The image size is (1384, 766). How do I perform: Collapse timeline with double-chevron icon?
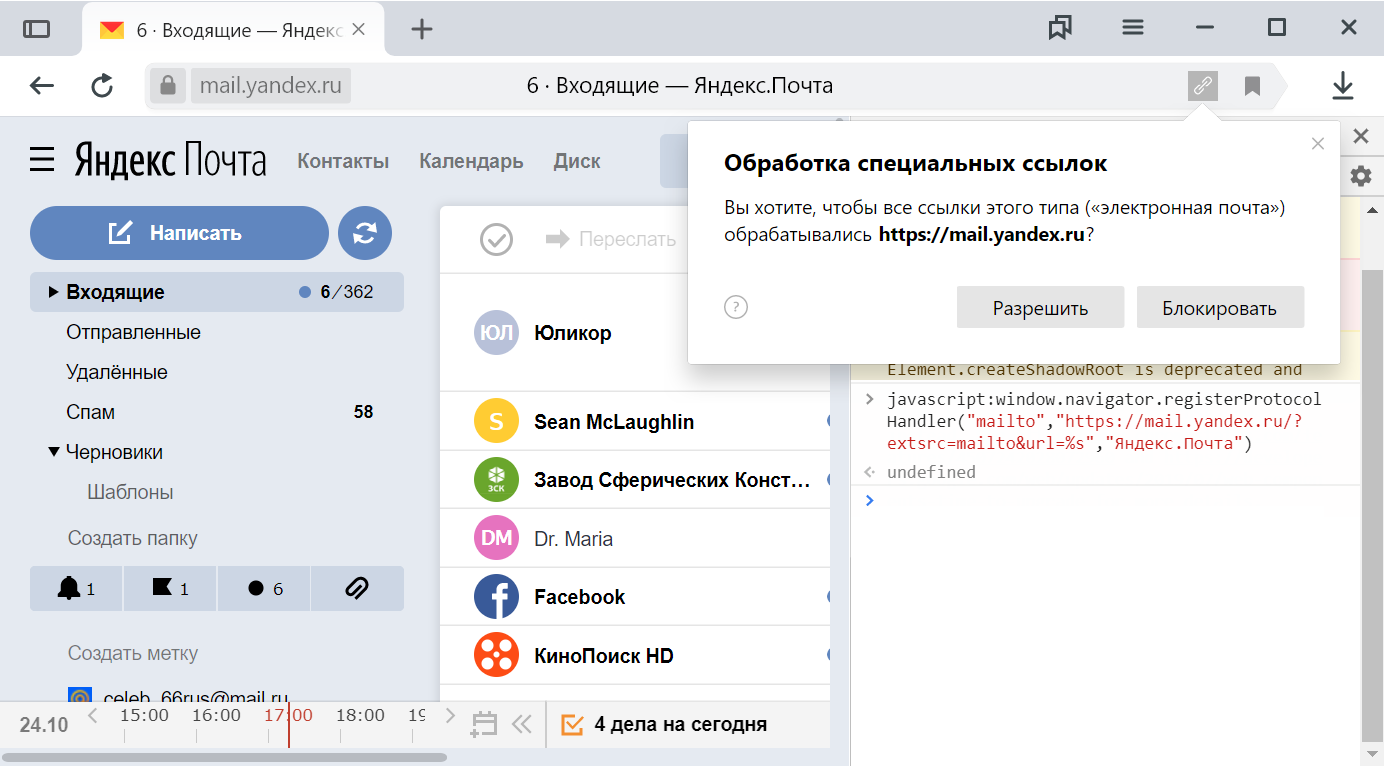[522, 724]
